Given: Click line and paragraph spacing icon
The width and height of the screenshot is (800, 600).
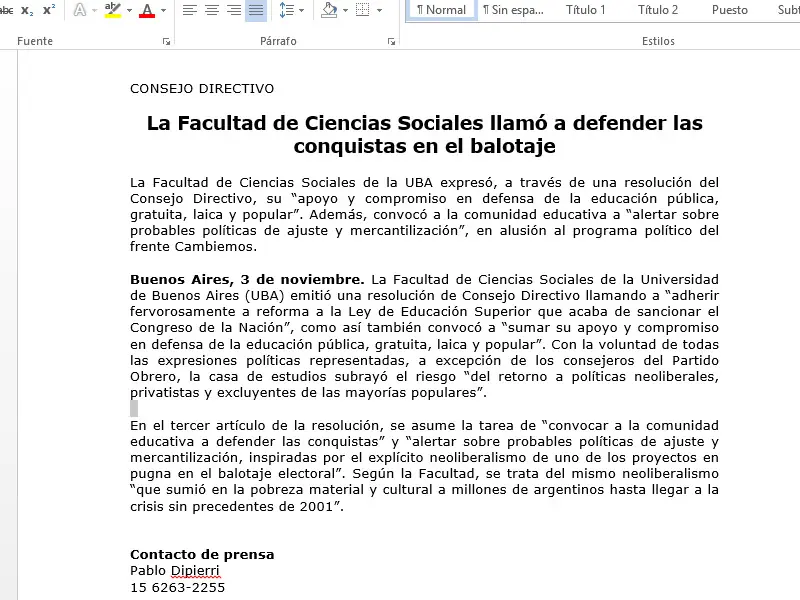Looking at the screenshot, I should click(287, 10).
